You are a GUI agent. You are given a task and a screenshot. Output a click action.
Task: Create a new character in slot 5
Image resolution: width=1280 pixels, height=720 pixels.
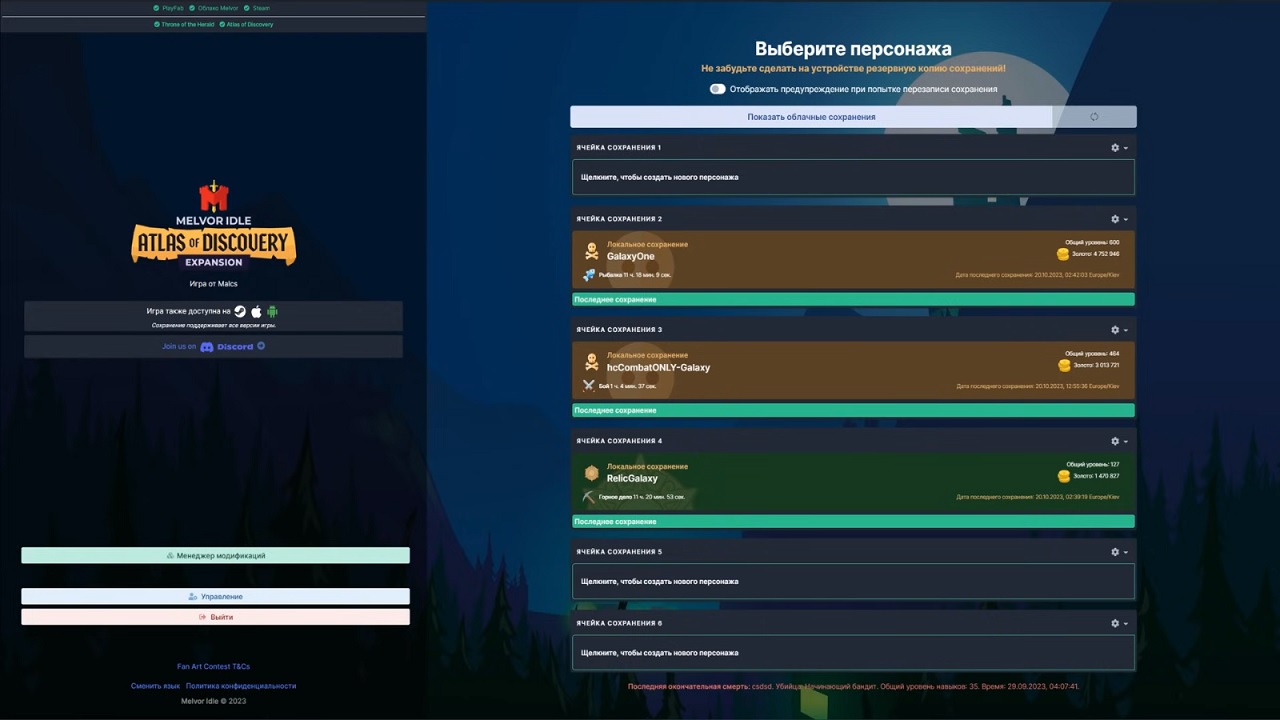(x=853, y=581)
